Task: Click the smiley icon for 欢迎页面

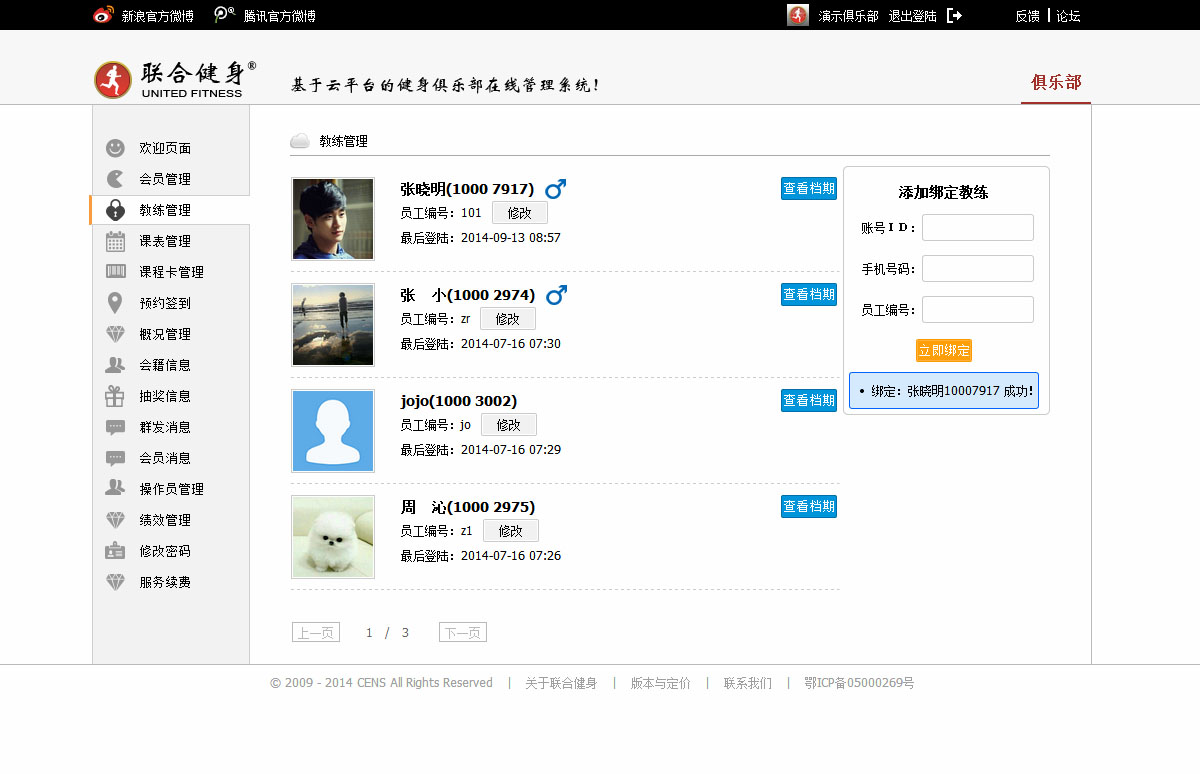Action: point(116,148)
